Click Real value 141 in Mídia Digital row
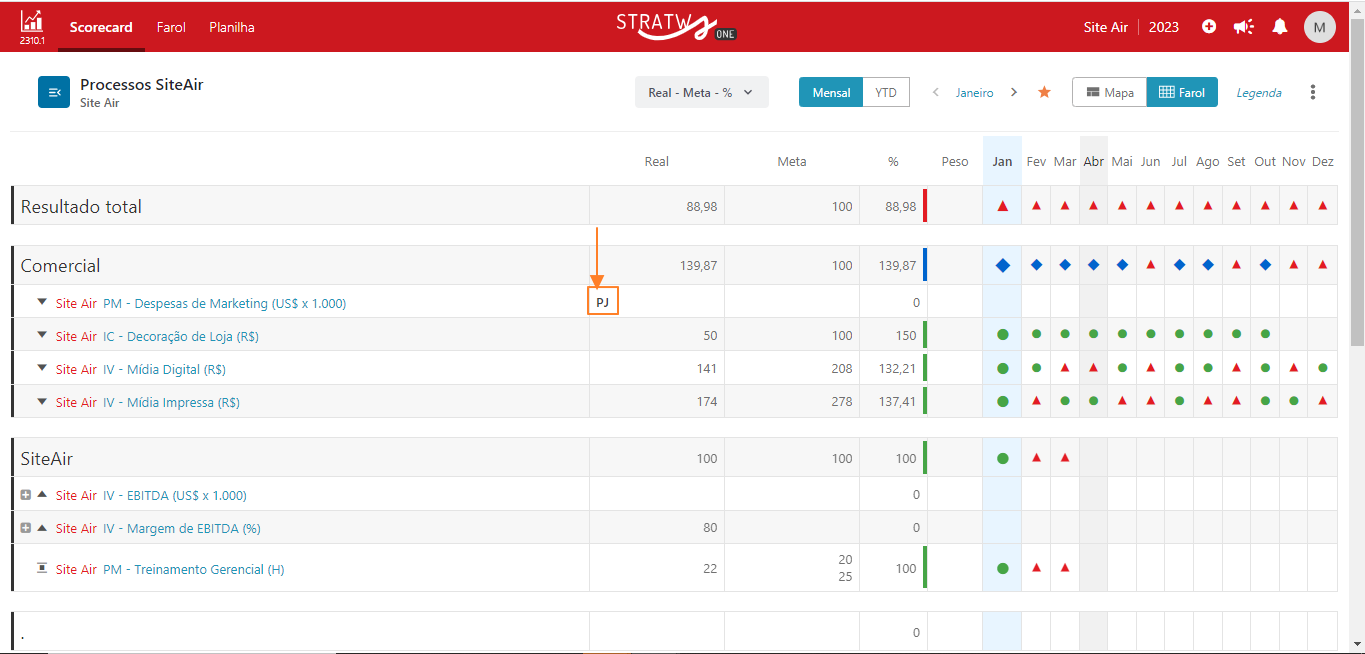 (x=706, y=369)
